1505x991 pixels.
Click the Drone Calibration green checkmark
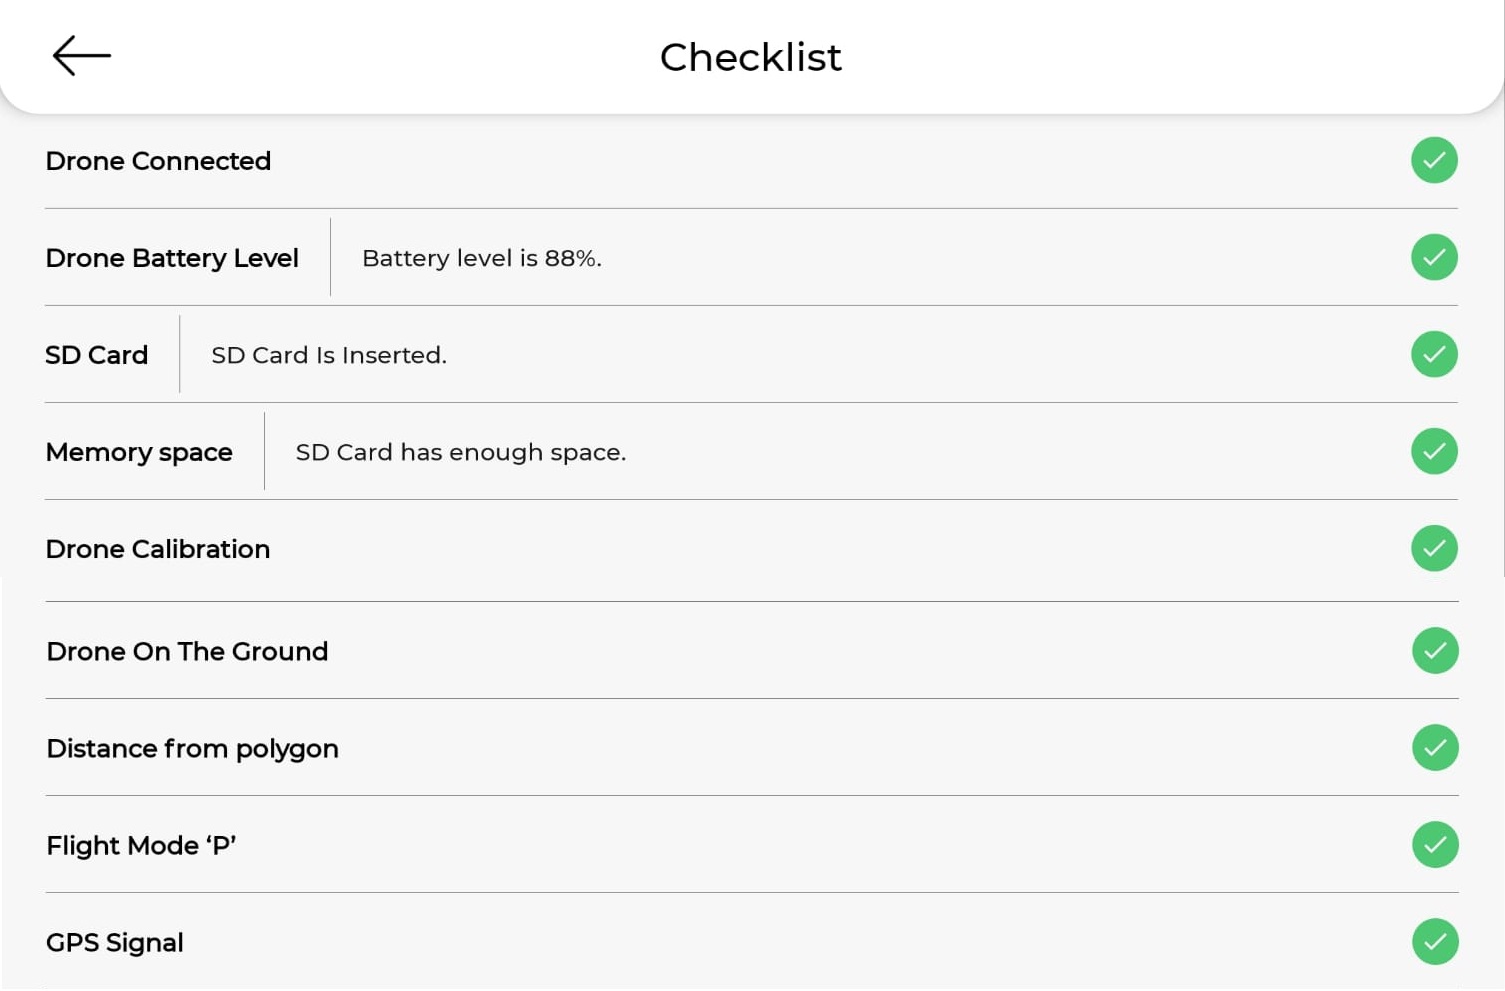click(x=1434, y=548)
